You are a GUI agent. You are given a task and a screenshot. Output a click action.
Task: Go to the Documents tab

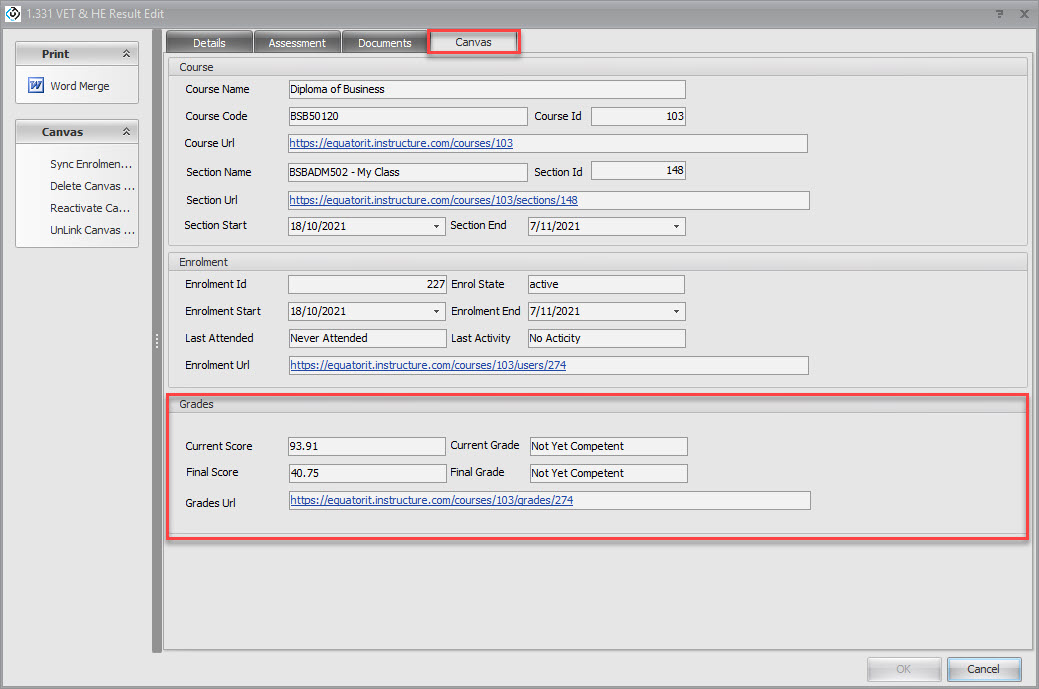(x=385, y=43)
